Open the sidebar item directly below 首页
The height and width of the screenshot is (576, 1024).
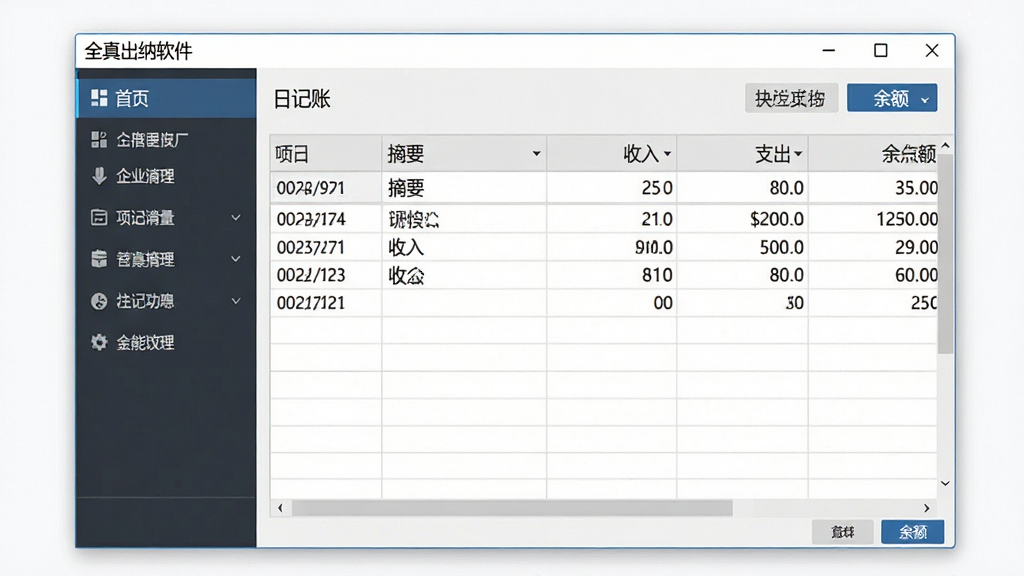click(x=167, y=139)
